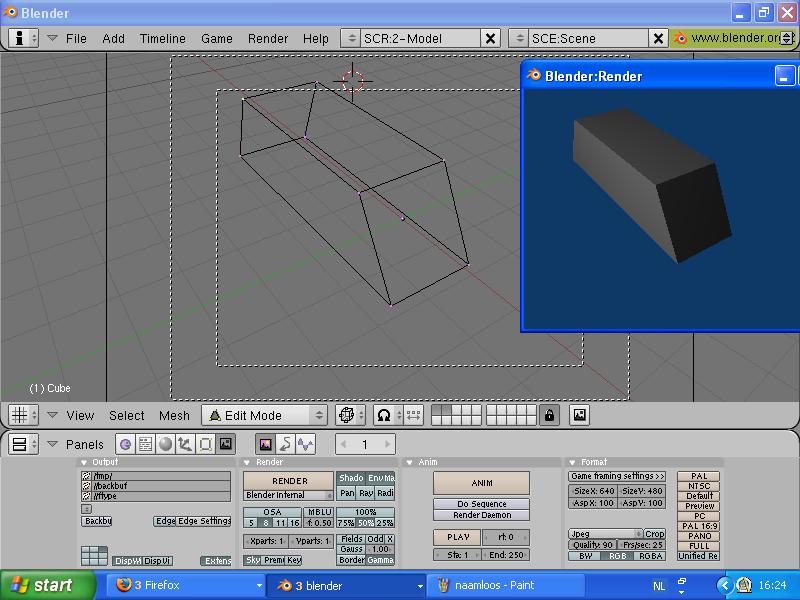Open the Add menu

pyautogui.click(x=113, y=38)
